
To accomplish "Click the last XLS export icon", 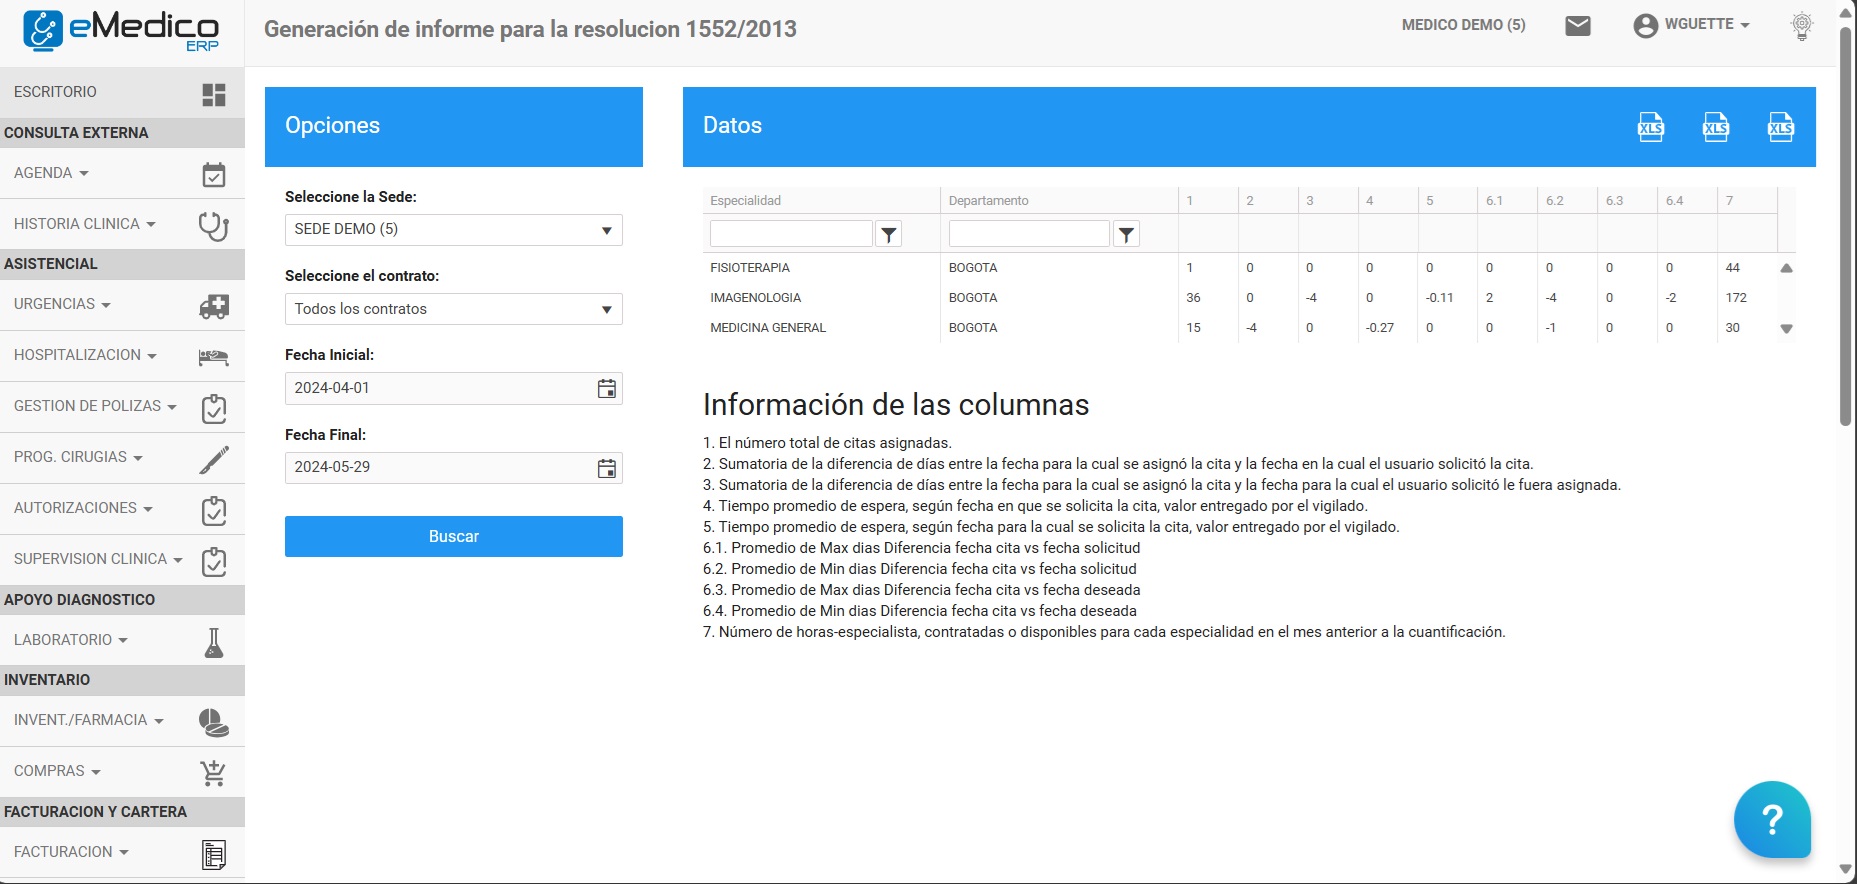I will tap(1781, 127).
